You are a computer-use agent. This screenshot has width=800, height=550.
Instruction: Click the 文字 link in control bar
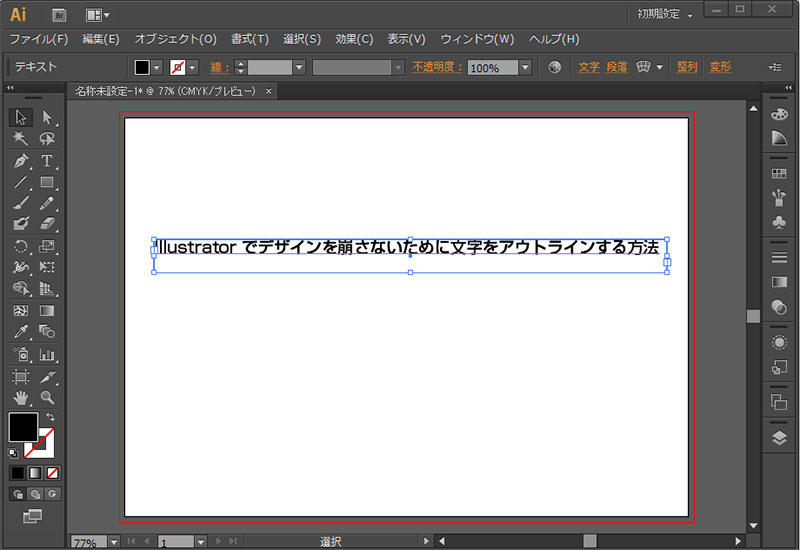pyautogui.click(x=589, y=67)
